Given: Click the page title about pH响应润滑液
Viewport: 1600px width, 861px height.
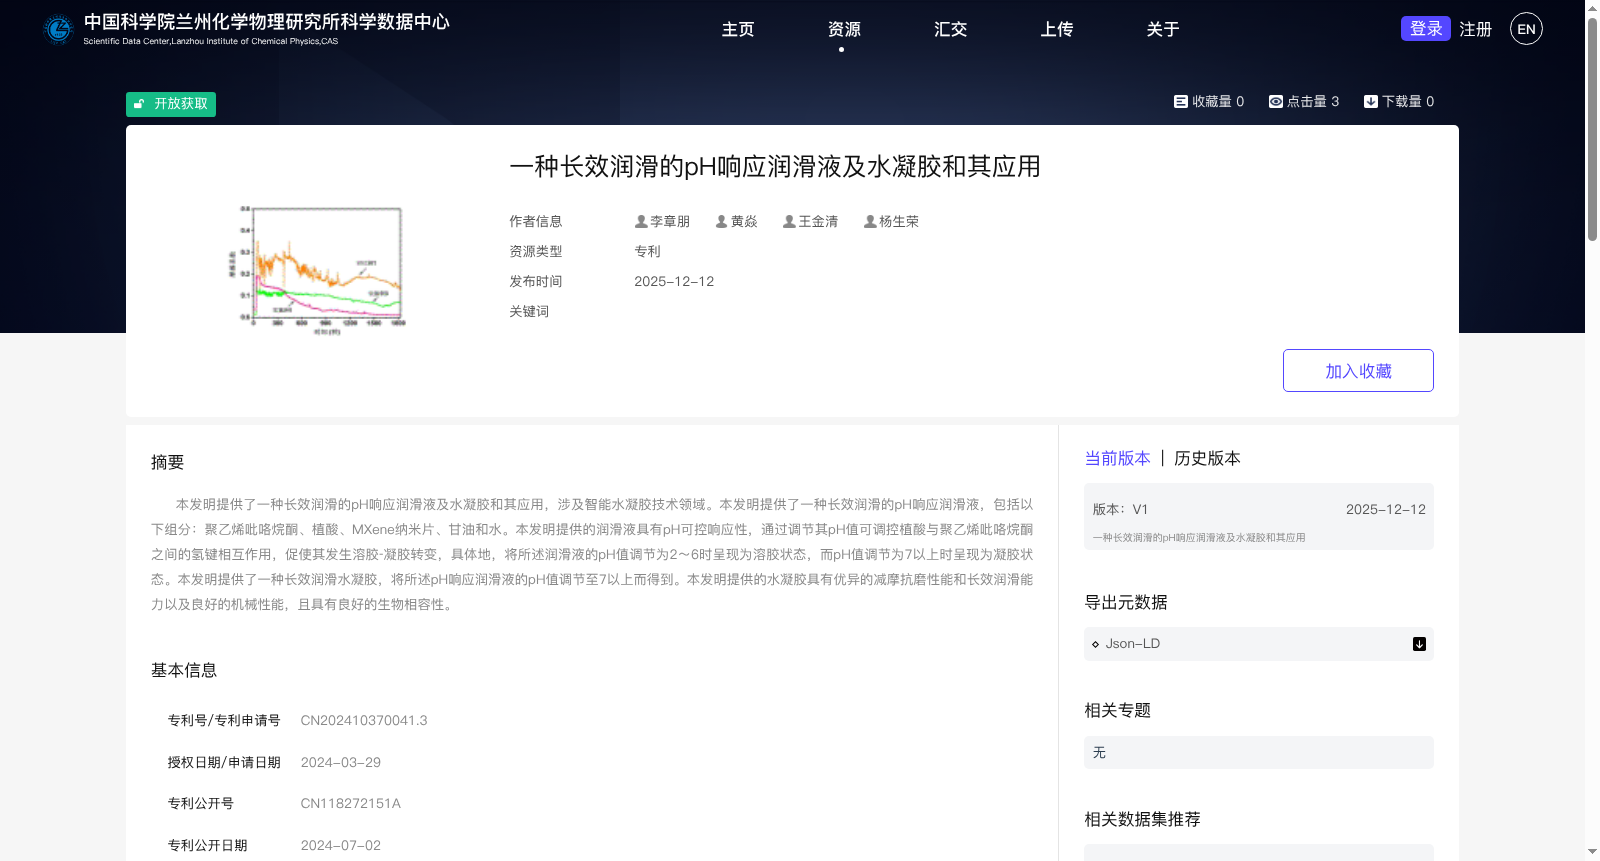Looking at the screenshot, I should (x=775, y=166).
